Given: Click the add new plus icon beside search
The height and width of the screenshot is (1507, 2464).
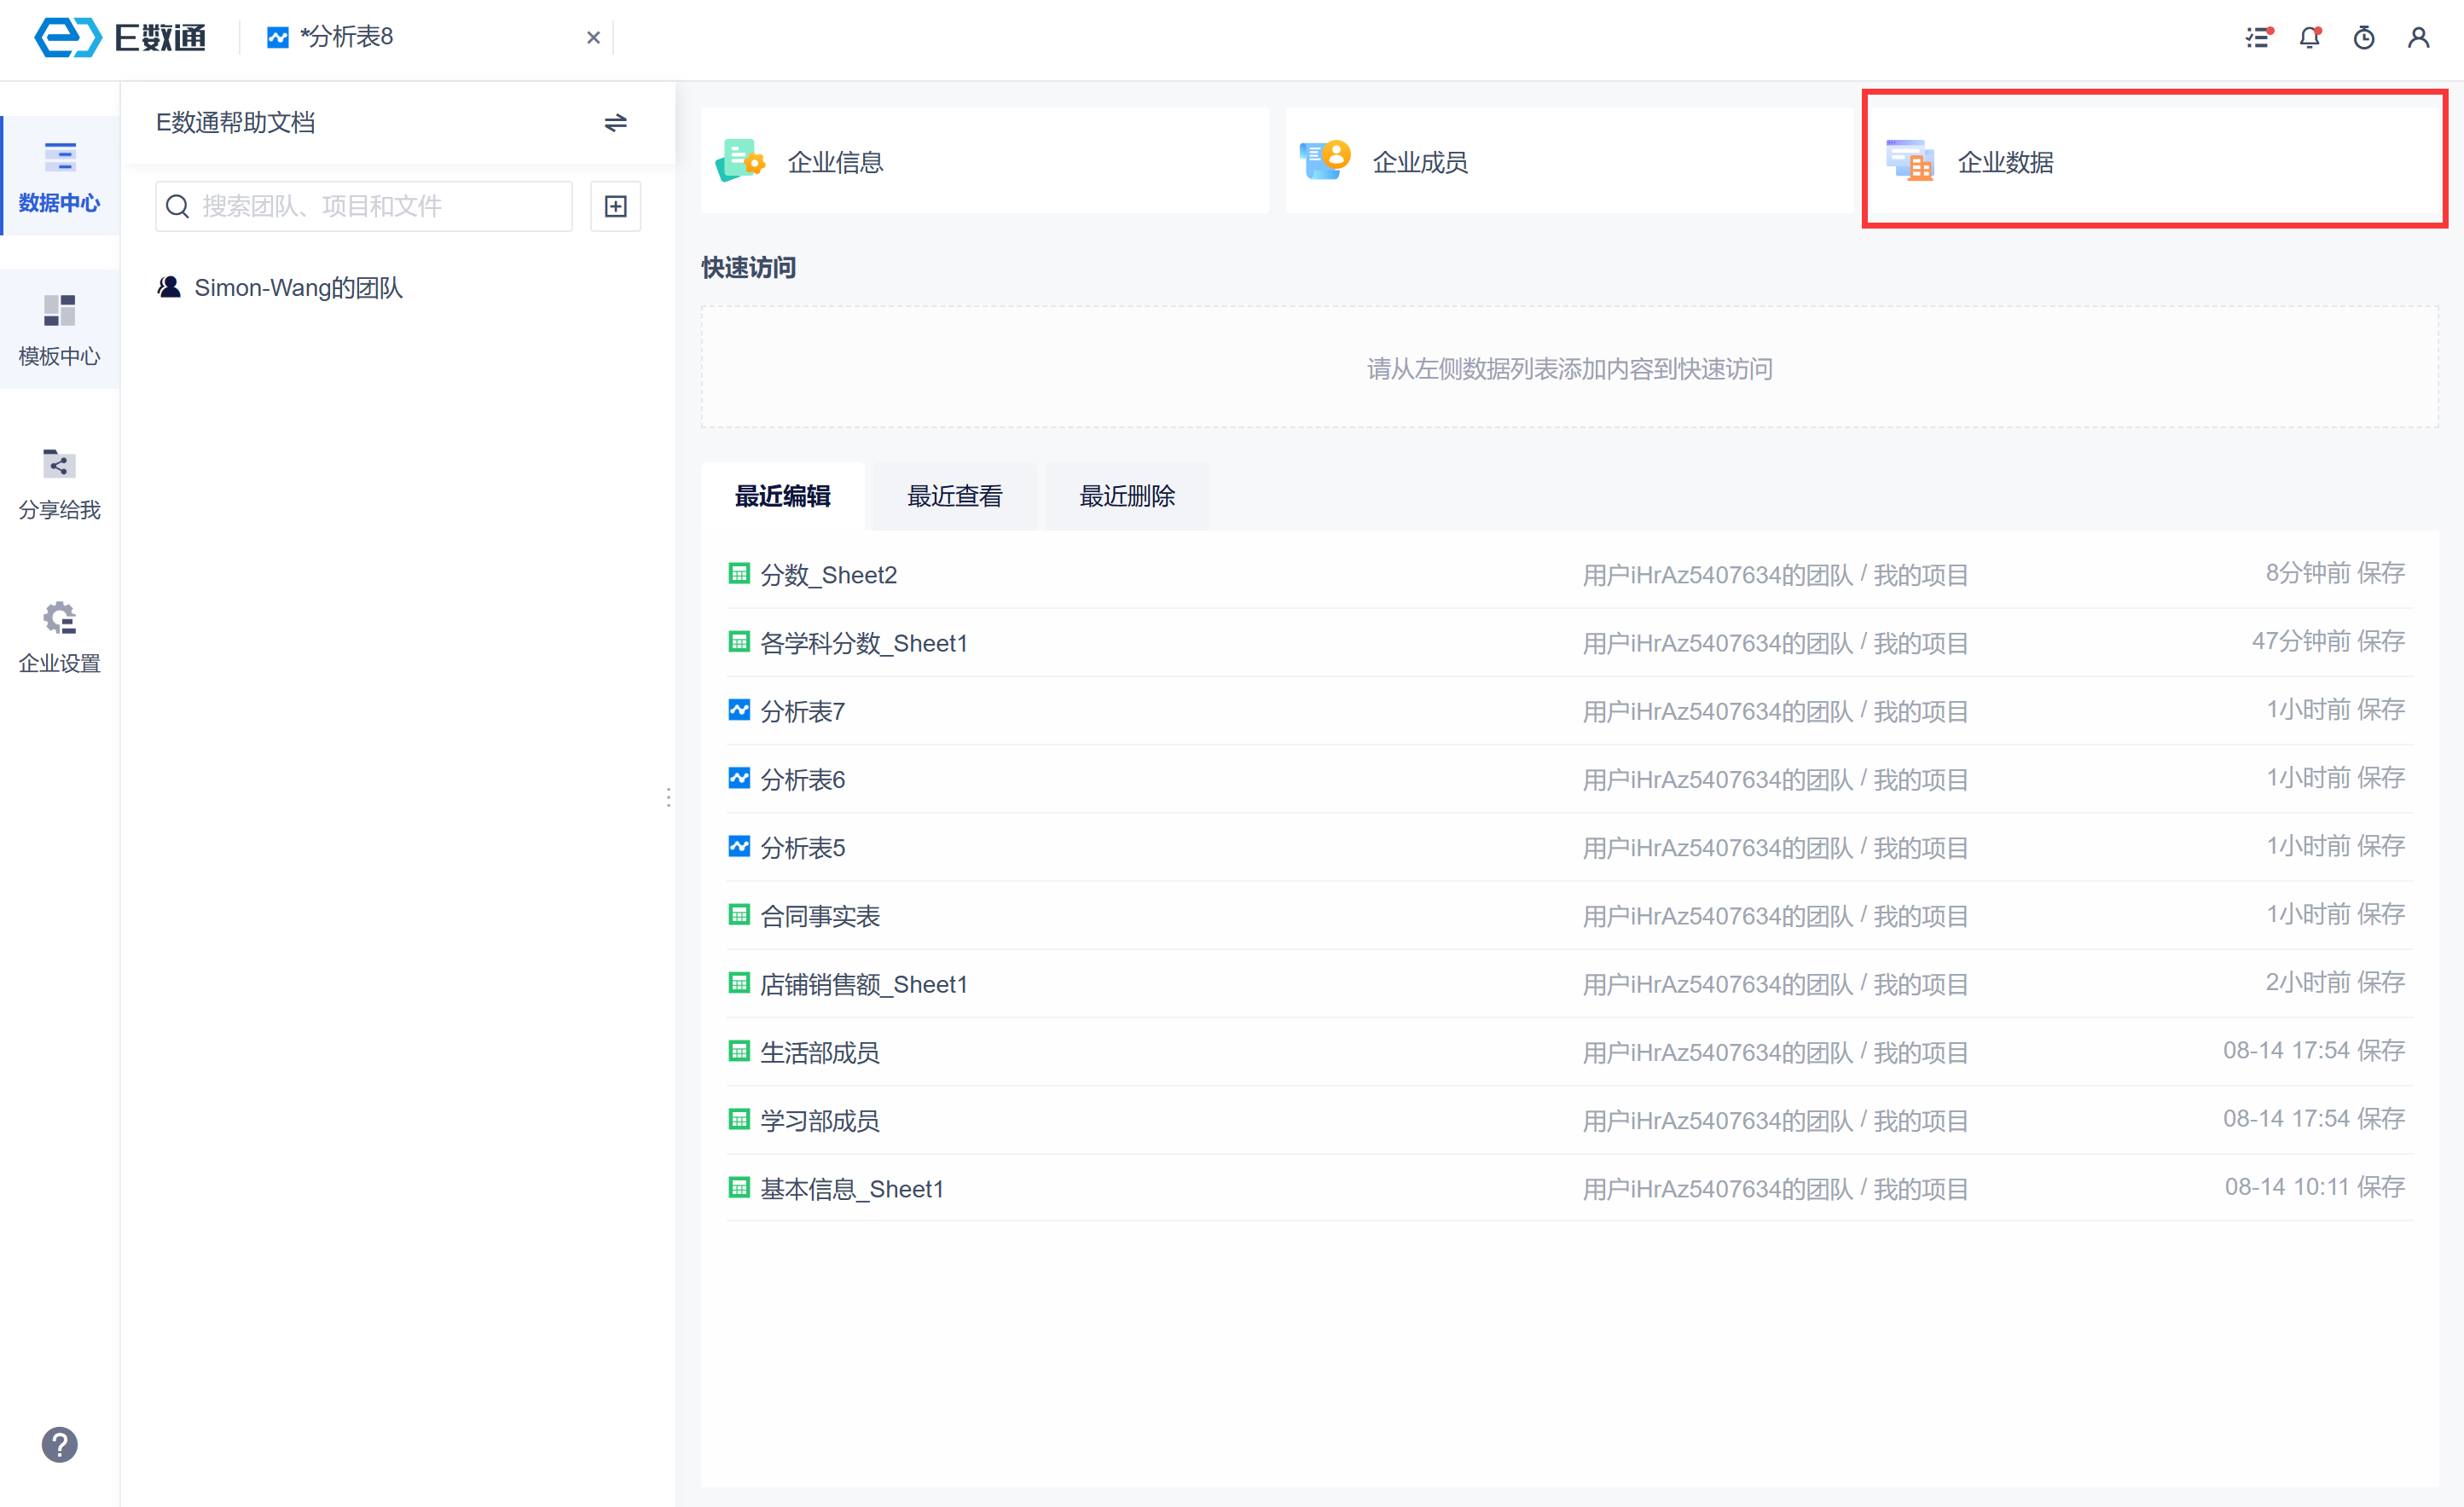Looking at the screenshot, I should 615,206.
